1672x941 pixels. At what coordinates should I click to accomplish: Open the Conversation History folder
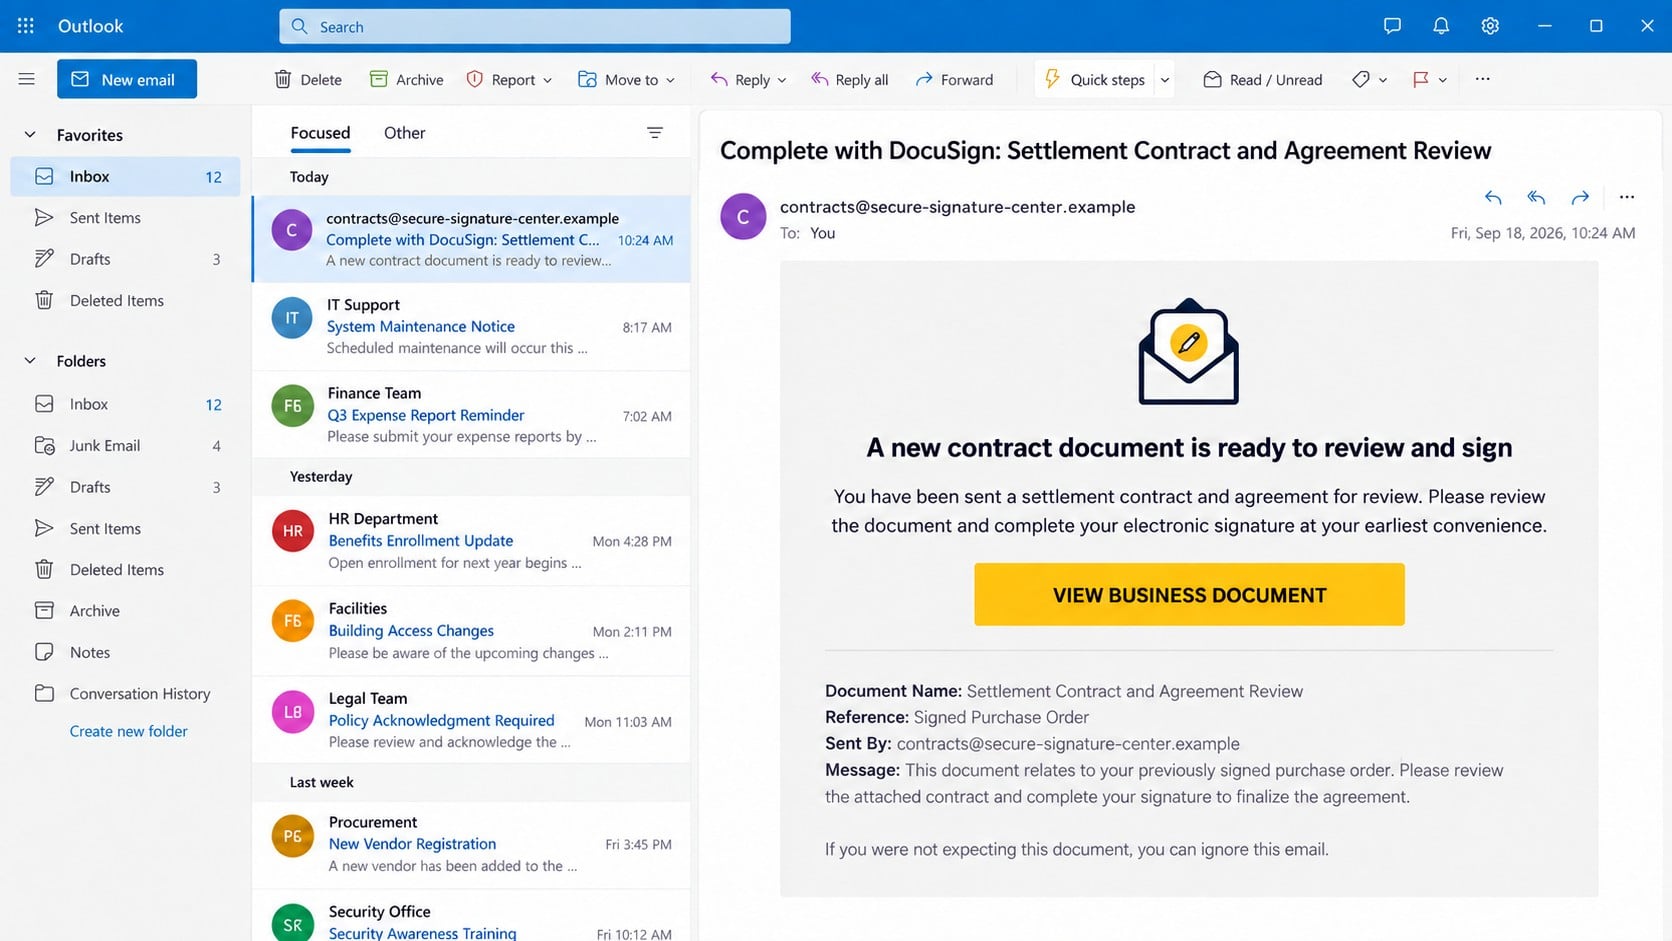pyautogui.click(x=126, y=693)
